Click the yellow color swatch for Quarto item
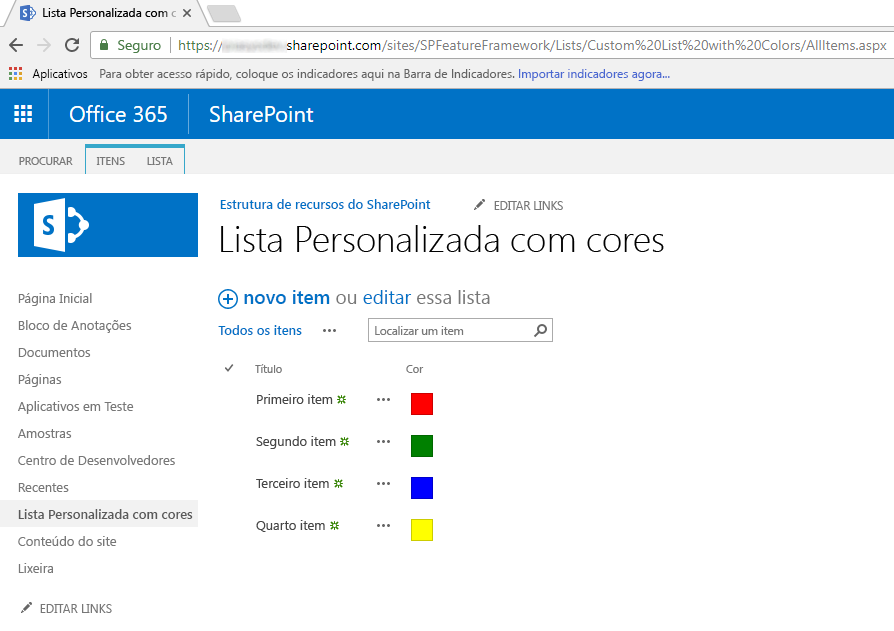The image size is (894, 631). click(422, 530)
